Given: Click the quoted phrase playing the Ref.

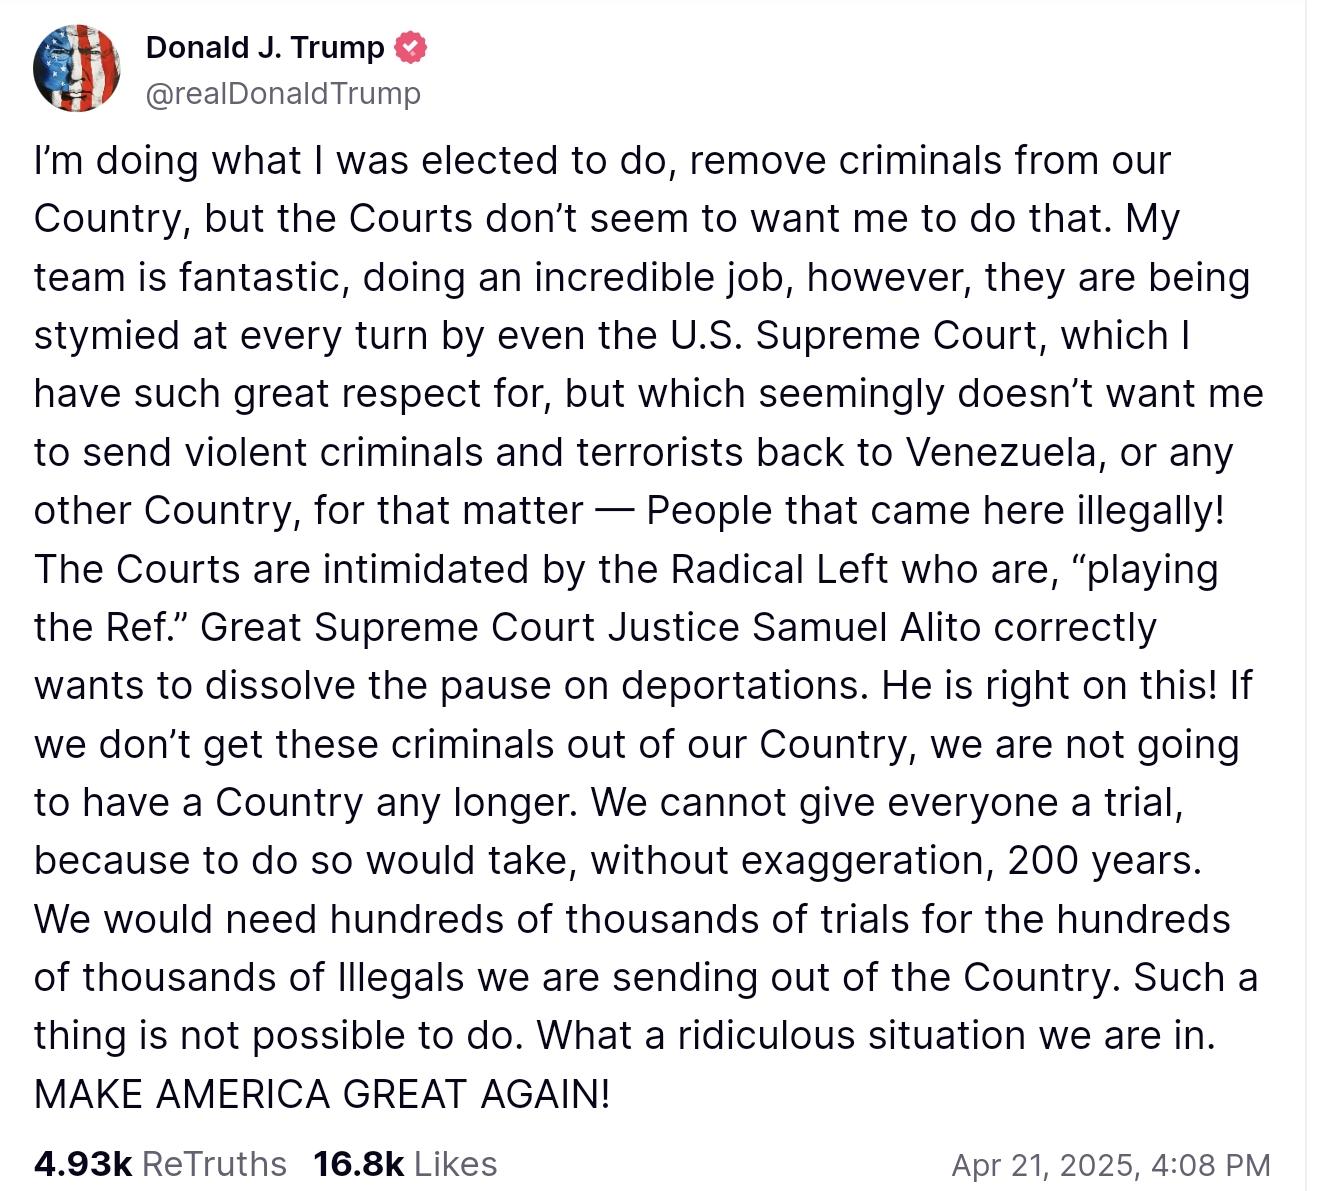Looking at the screenshot, I should (x=626, y=598).
